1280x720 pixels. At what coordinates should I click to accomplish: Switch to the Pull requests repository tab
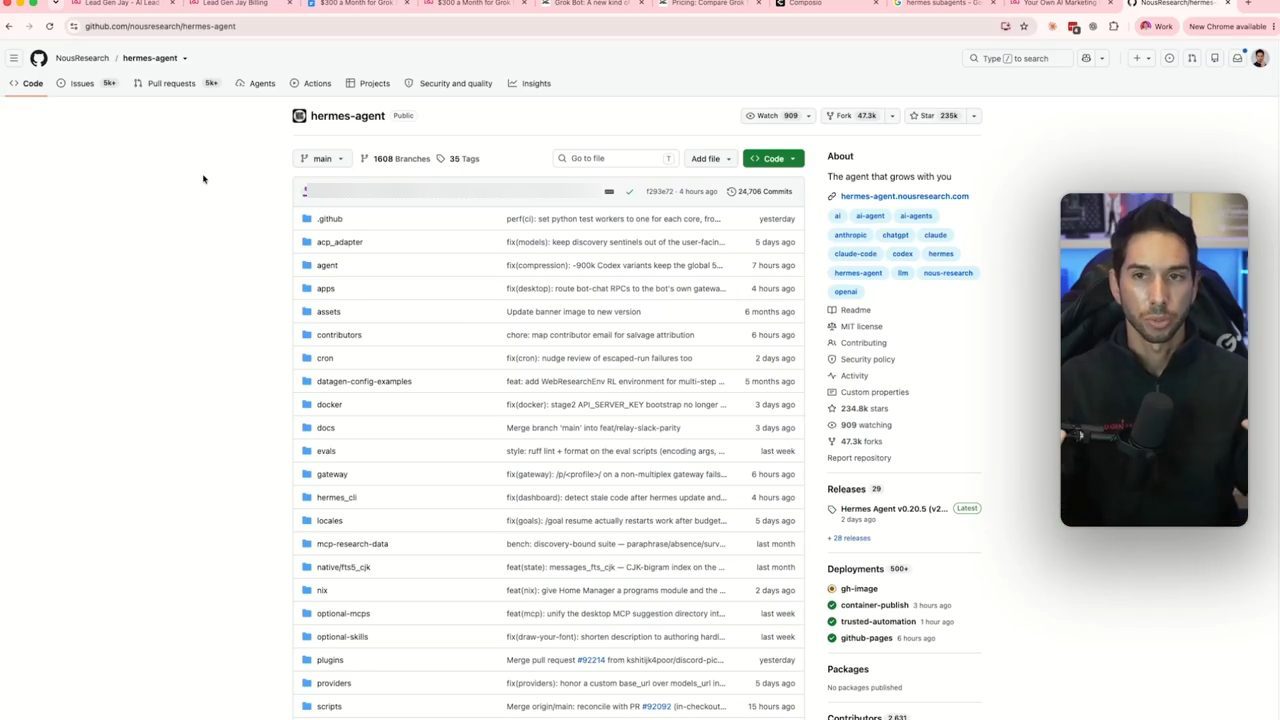176,83
